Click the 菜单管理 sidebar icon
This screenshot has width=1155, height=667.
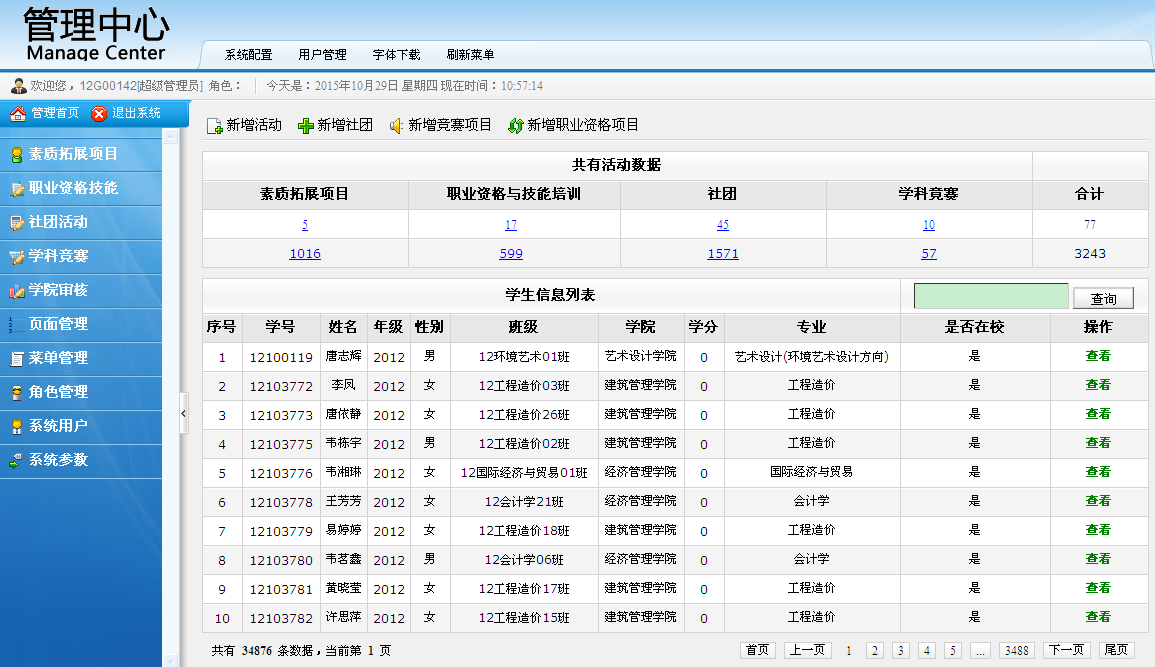click(16, 359)
